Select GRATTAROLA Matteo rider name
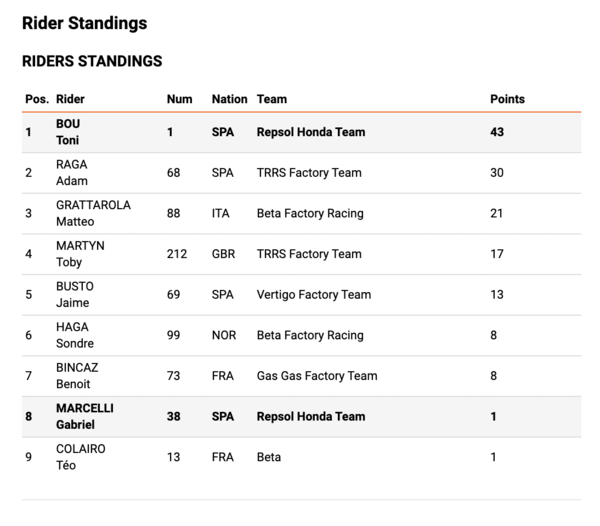This screenshot has height=526, width=600. 93,213
